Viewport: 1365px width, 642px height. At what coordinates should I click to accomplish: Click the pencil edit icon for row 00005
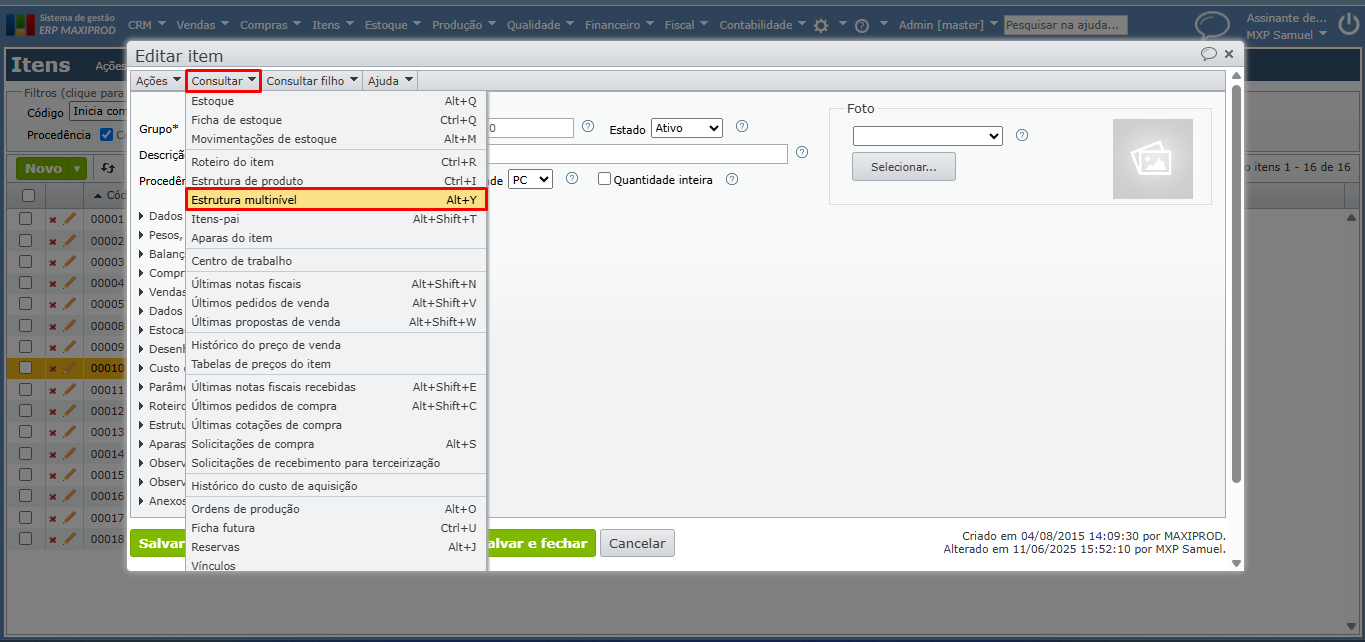pyautogui.click(x=70, y=303)
